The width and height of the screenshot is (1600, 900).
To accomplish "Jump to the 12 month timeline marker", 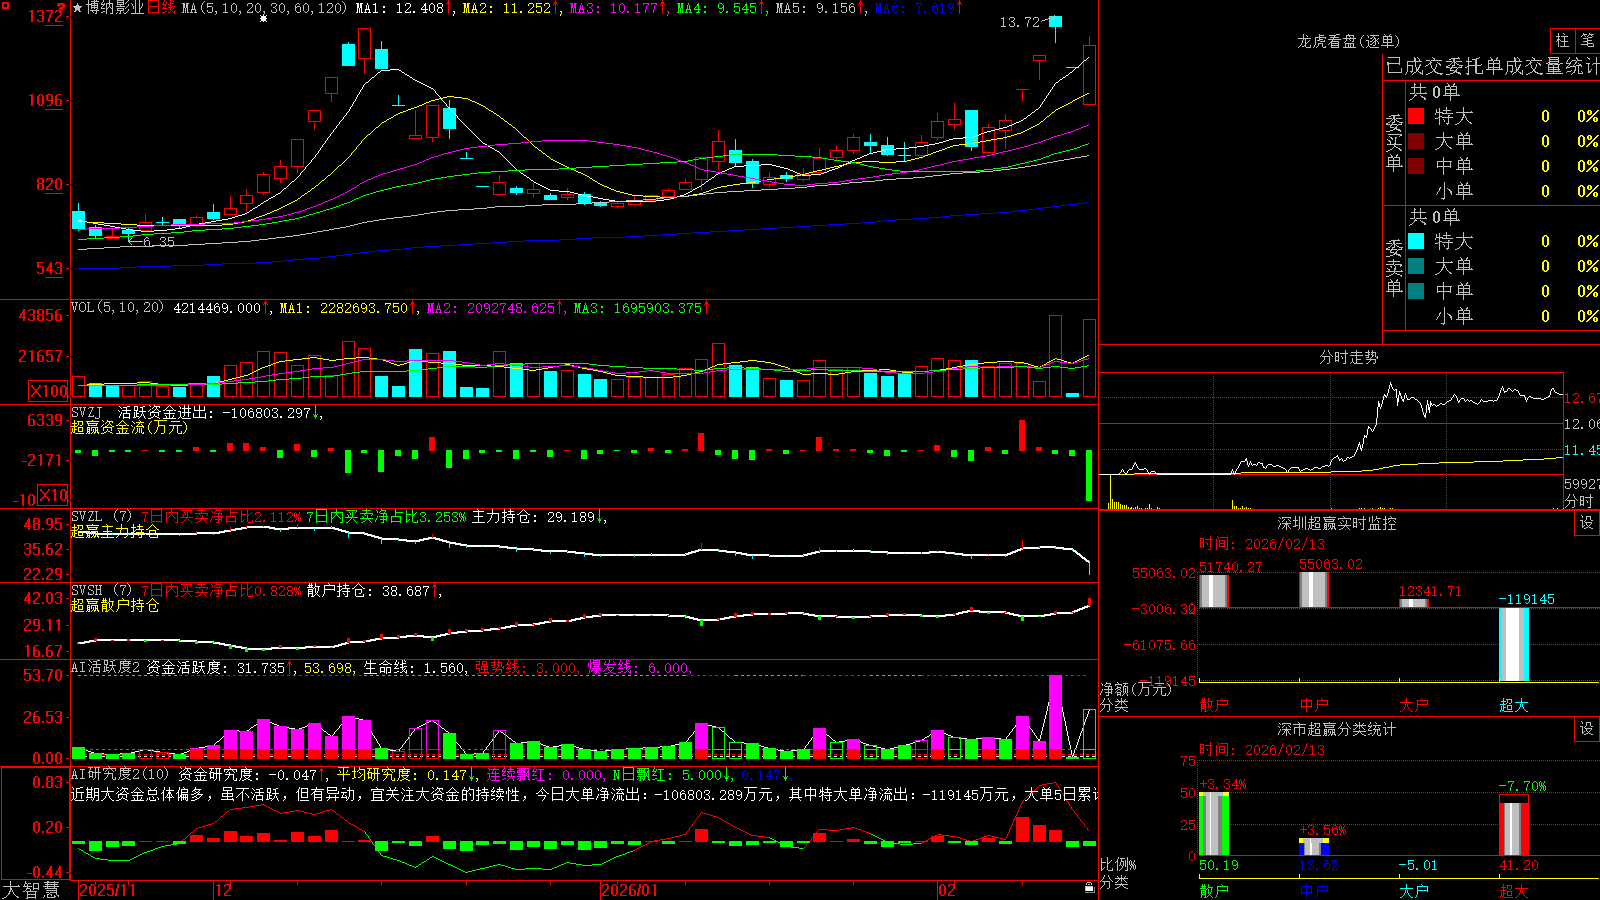I will tap(223, 890).
